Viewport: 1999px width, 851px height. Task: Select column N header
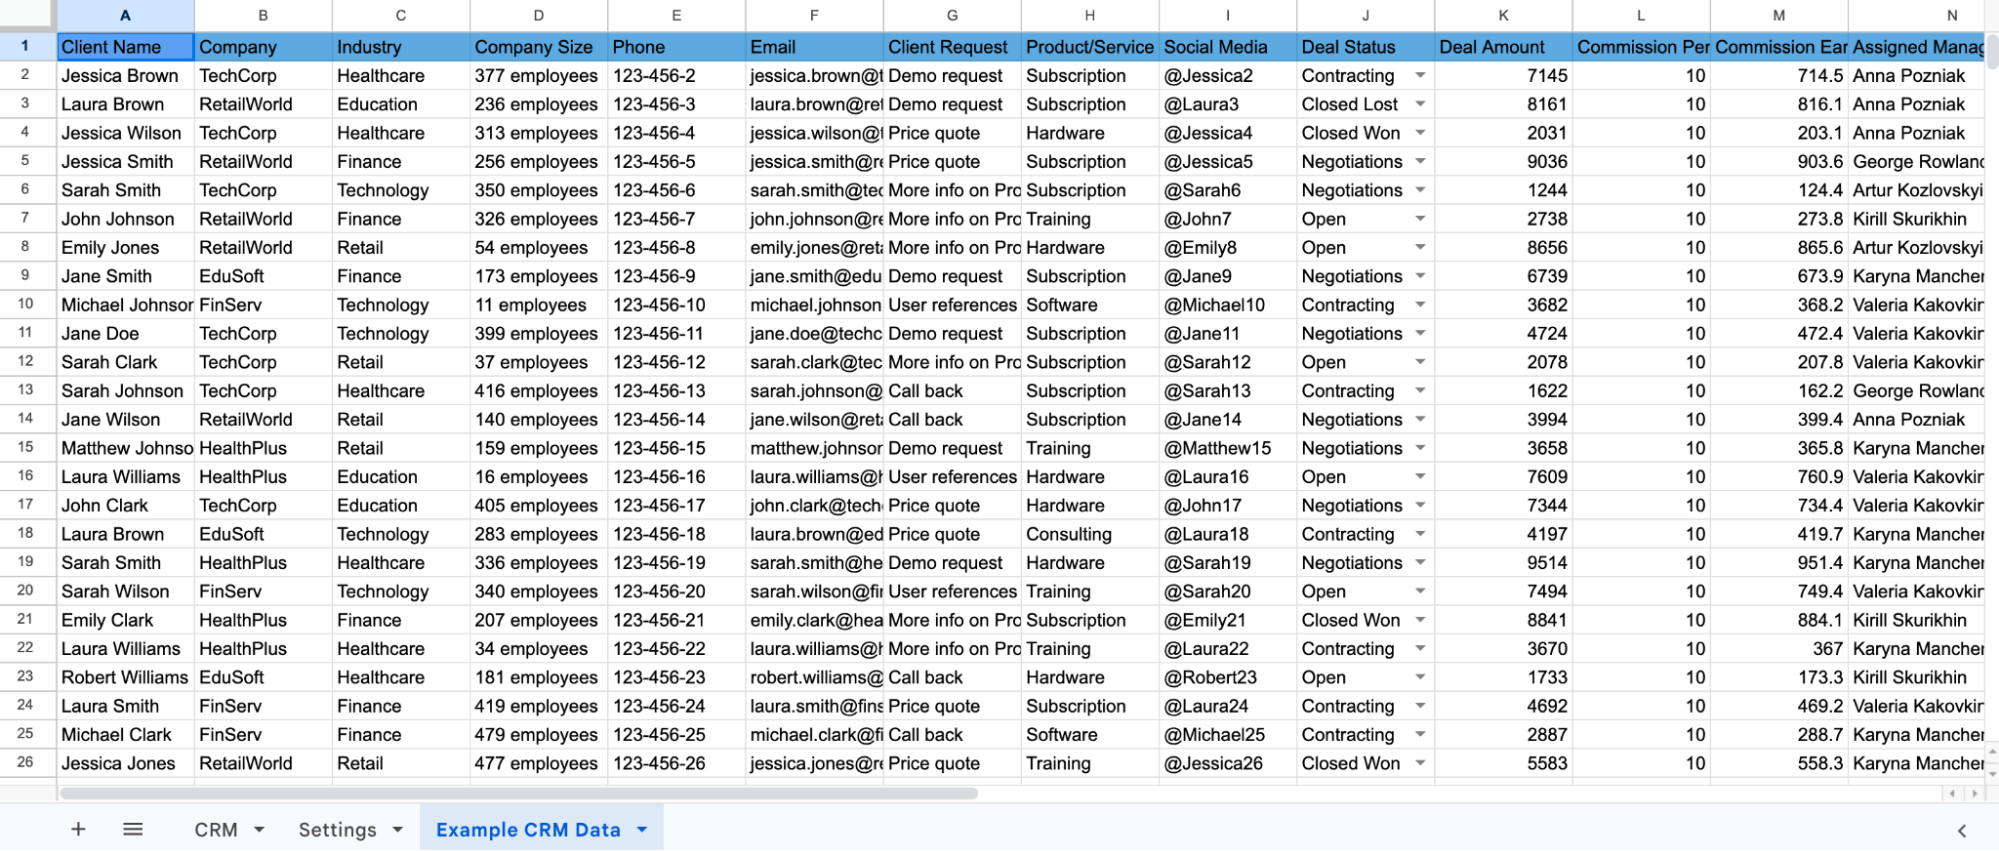click(1916, 15)
